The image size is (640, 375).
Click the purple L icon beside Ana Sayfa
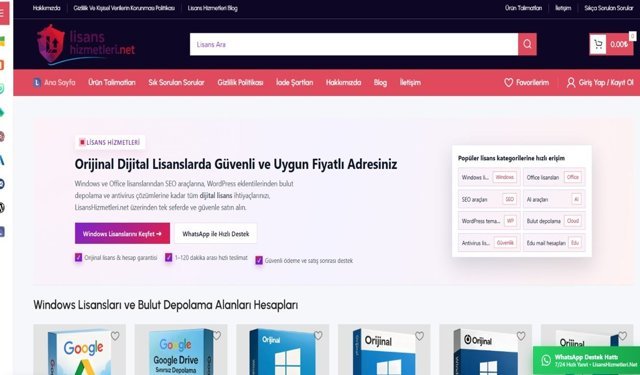pyautogui.click(x=37, y=82)
